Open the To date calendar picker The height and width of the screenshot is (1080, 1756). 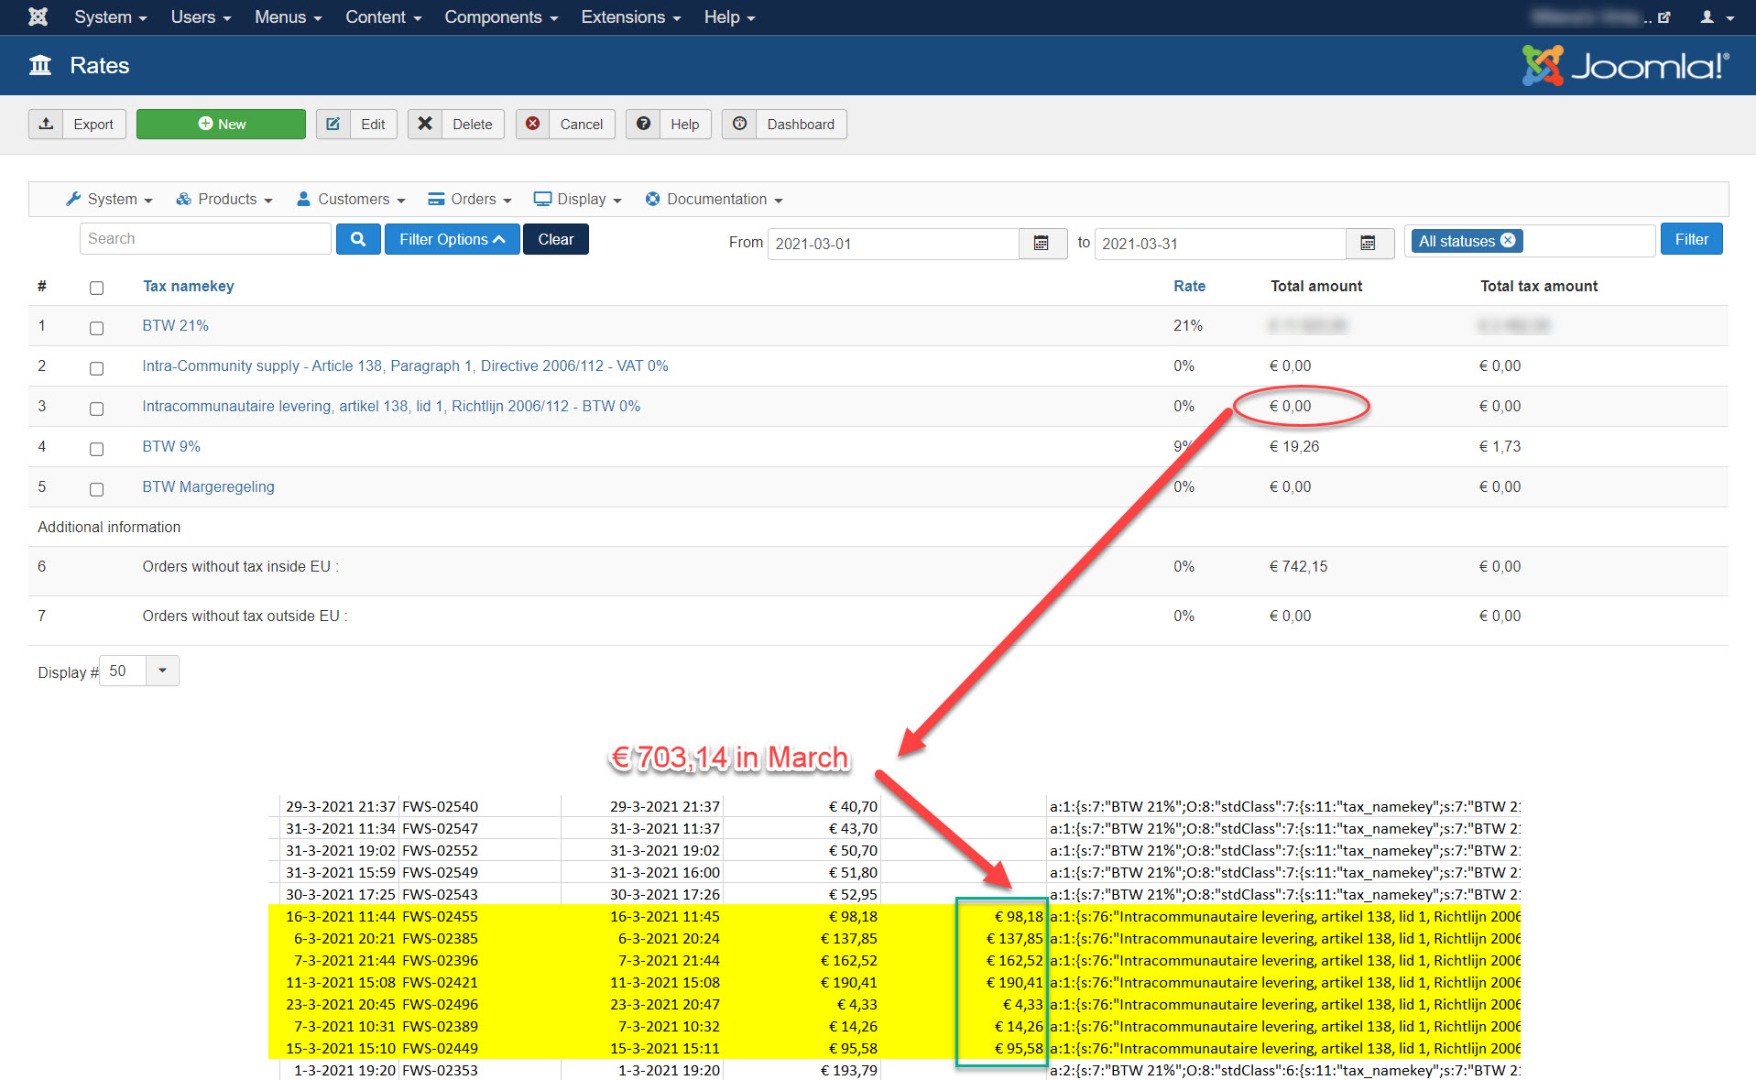pyautogui.click(x=1368, y=243)
